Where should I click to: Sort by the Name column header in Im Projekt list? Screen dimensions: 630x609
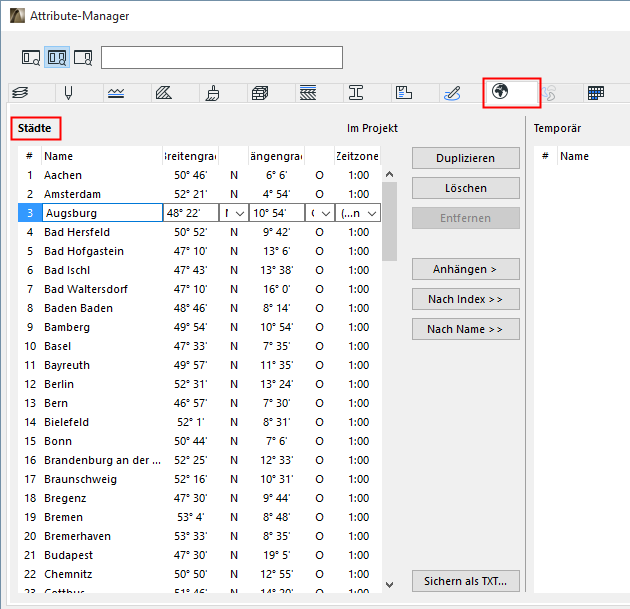point(102,156)
